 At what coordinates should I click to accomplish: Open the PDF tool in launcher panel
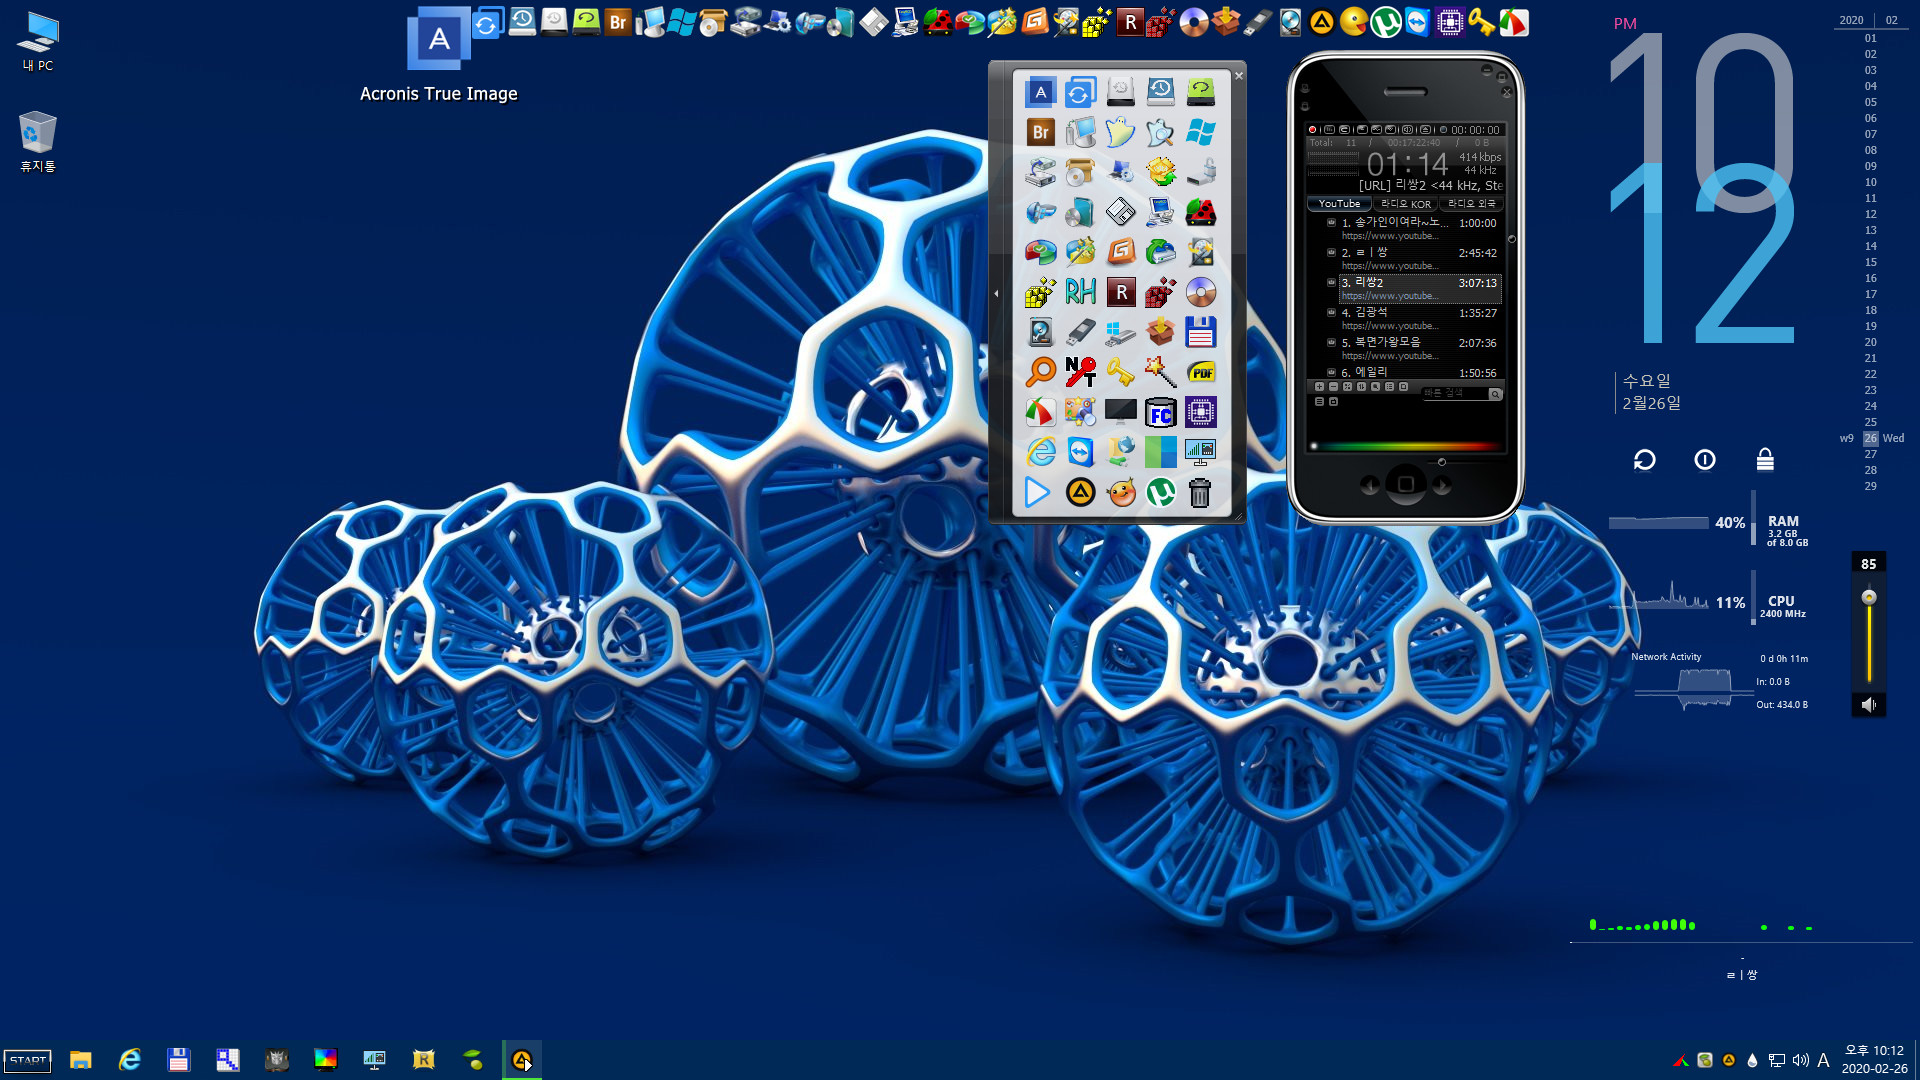coord(1201,372)
